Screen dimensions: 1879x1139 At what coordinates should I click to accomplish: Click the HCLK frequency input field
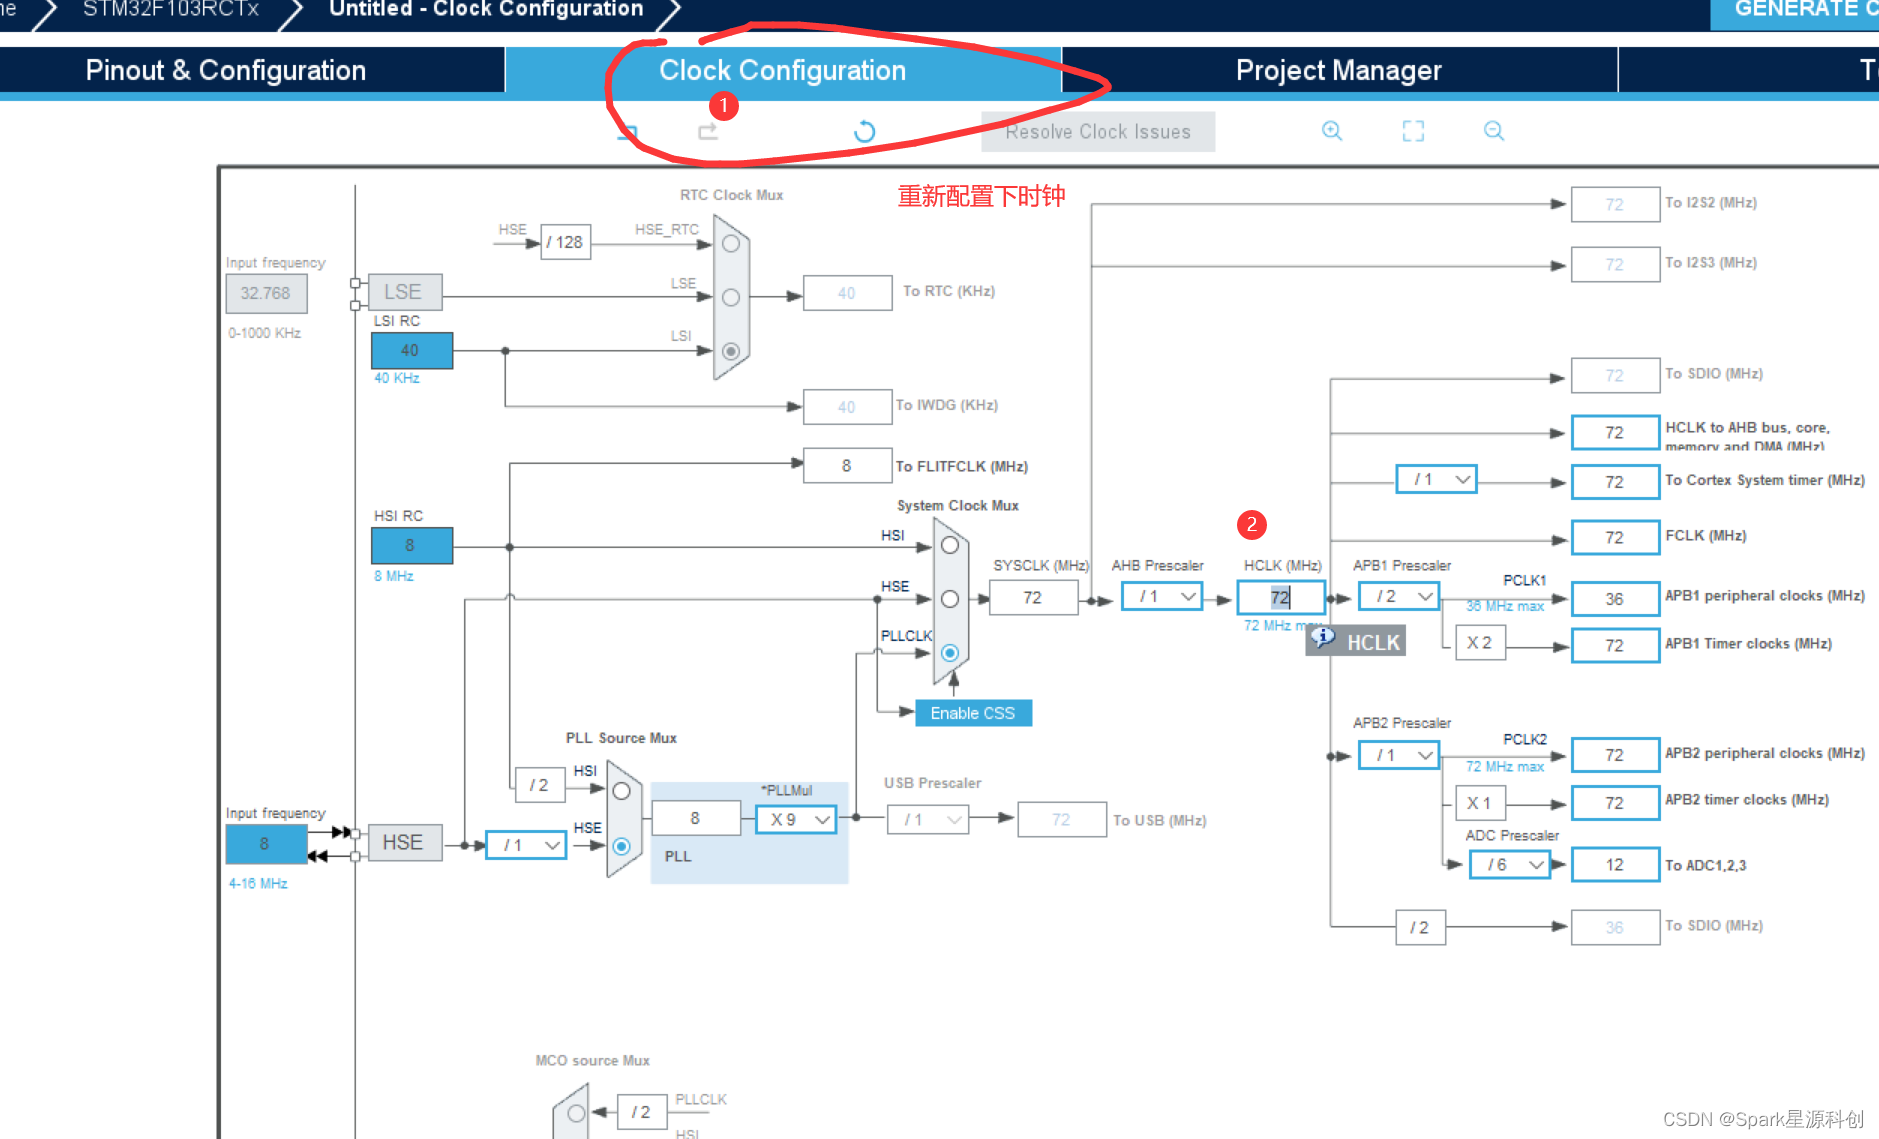click(1281, 597)
